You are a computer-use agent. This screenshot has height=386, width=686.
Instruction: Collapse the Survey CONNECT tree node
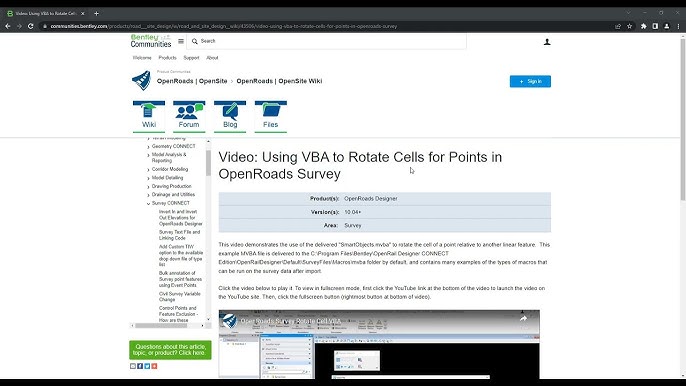(x=148, y=204)
